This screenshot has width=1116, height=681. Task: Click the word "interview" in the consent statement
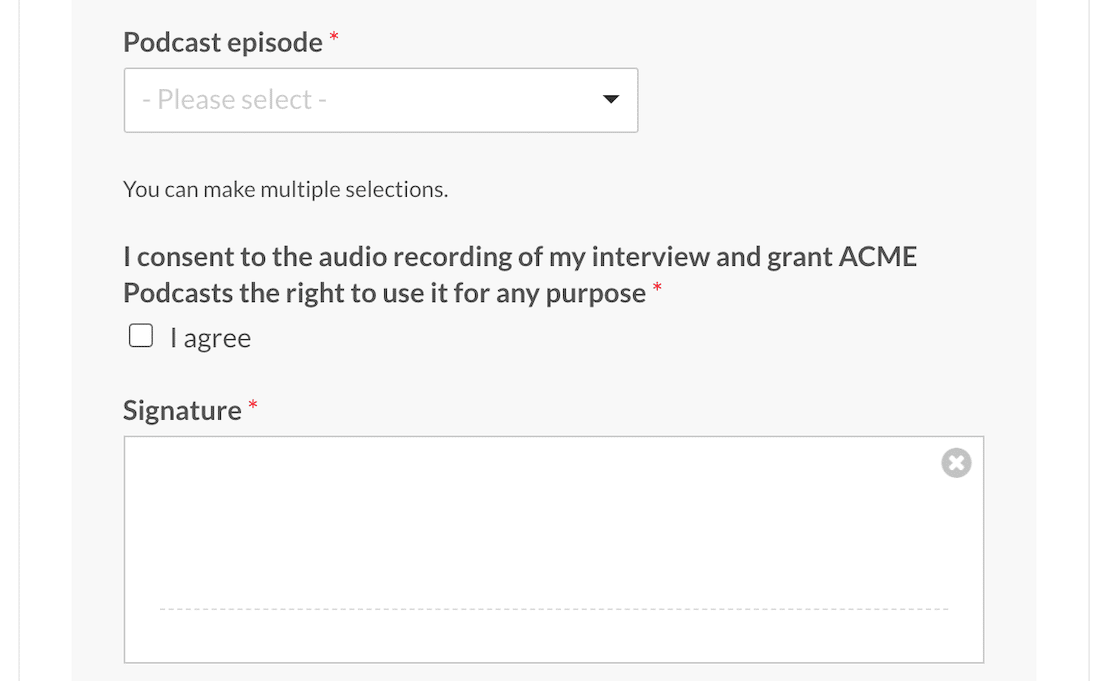(x=650, y=257)
